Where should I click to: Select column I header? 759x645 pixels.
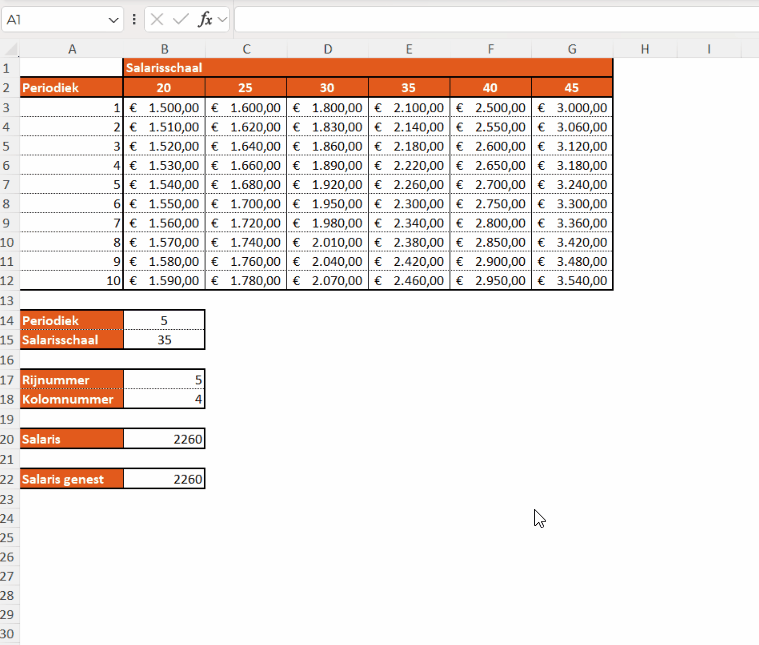pos(709,49)
